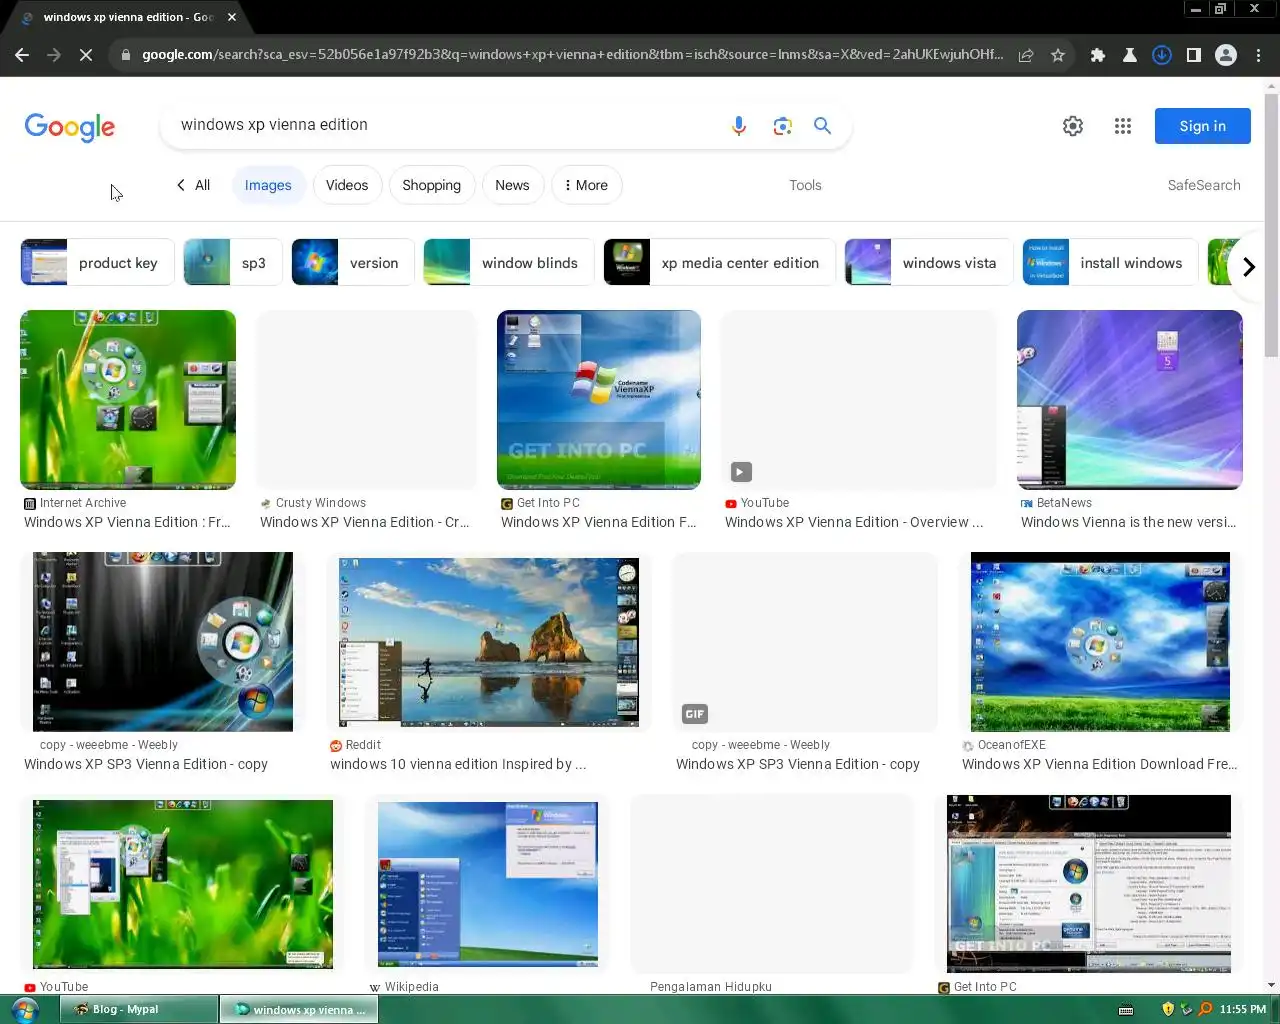Bookmark this page with the star icon
Image resolution: width=1280 pixels, height=1024 pixels.
[1058, 55]
